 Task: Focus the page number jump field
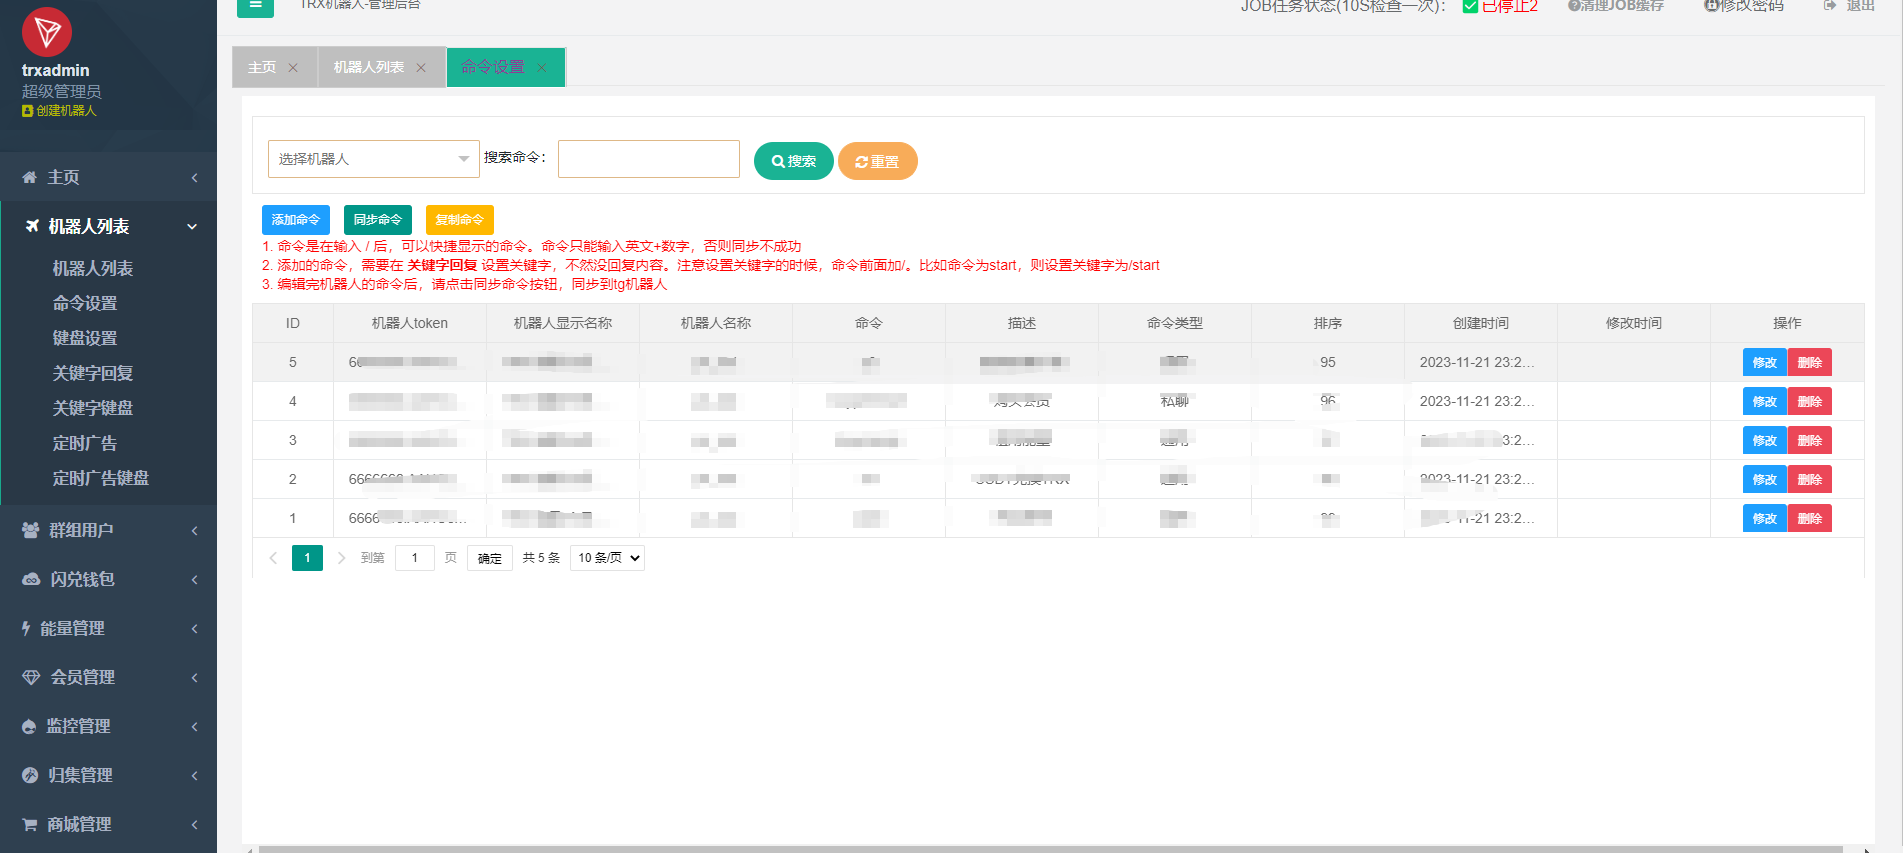tap(415, 558)
